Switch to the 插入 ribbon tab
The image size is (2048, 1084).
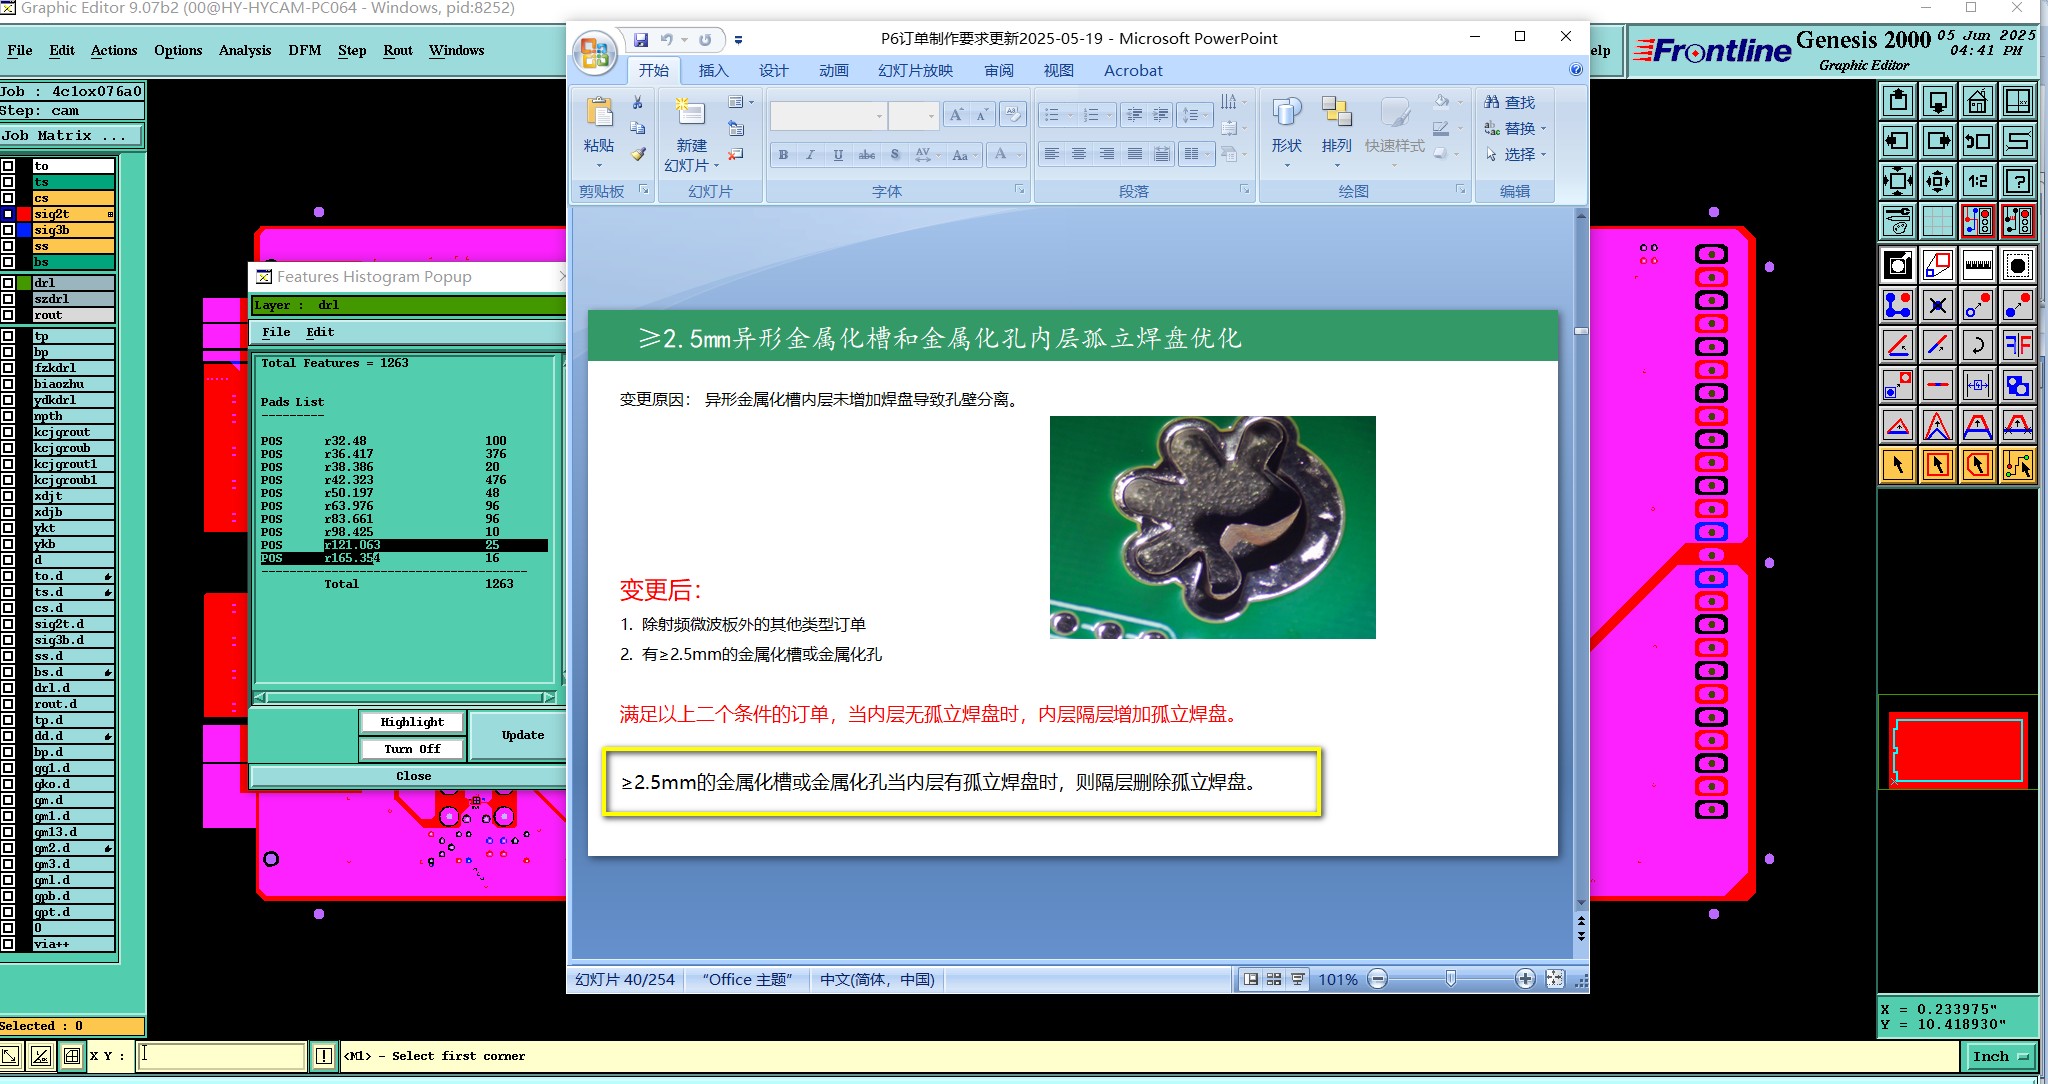click(713, 71)
